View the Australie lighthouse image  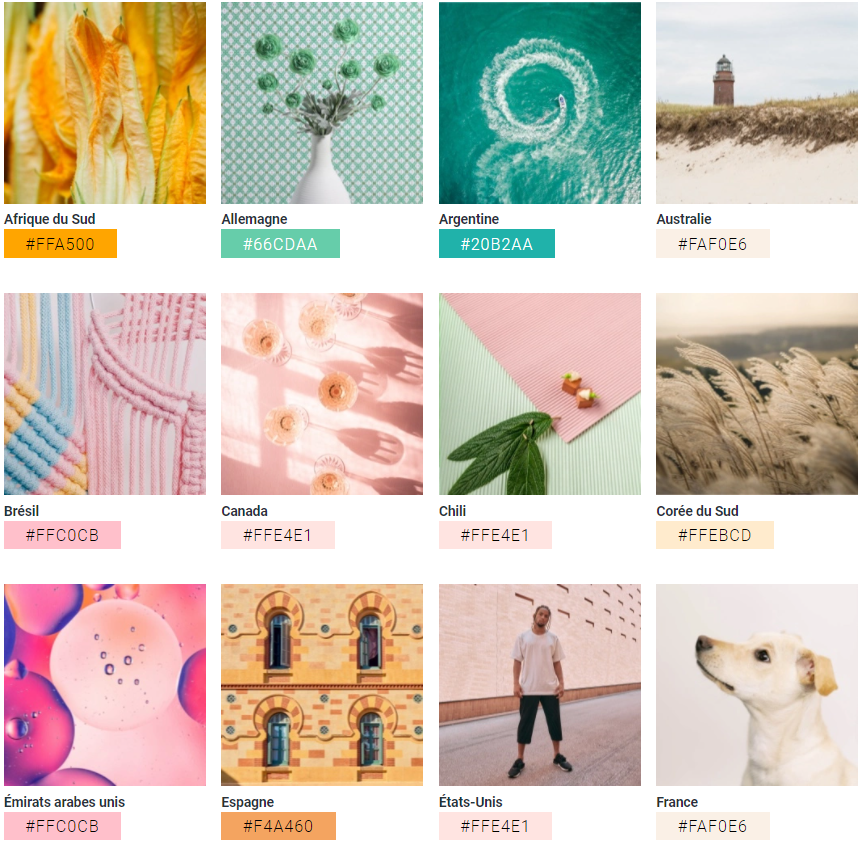[x=757, y=103]
